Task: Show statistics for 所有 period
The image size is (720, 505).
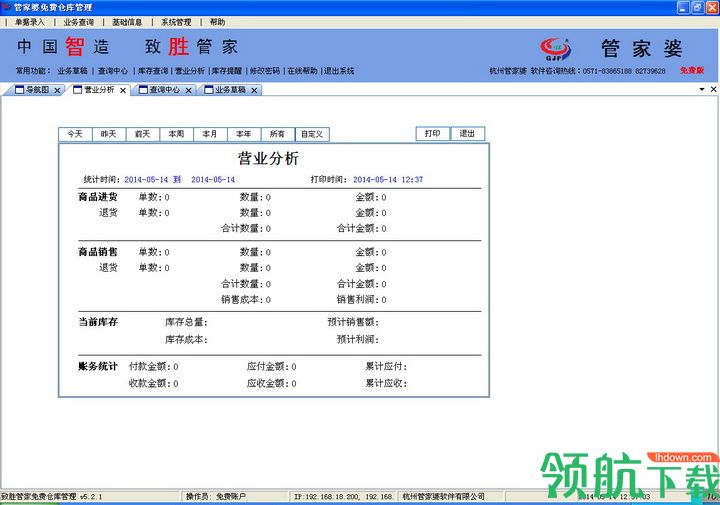Action: [x=277, y=134]
